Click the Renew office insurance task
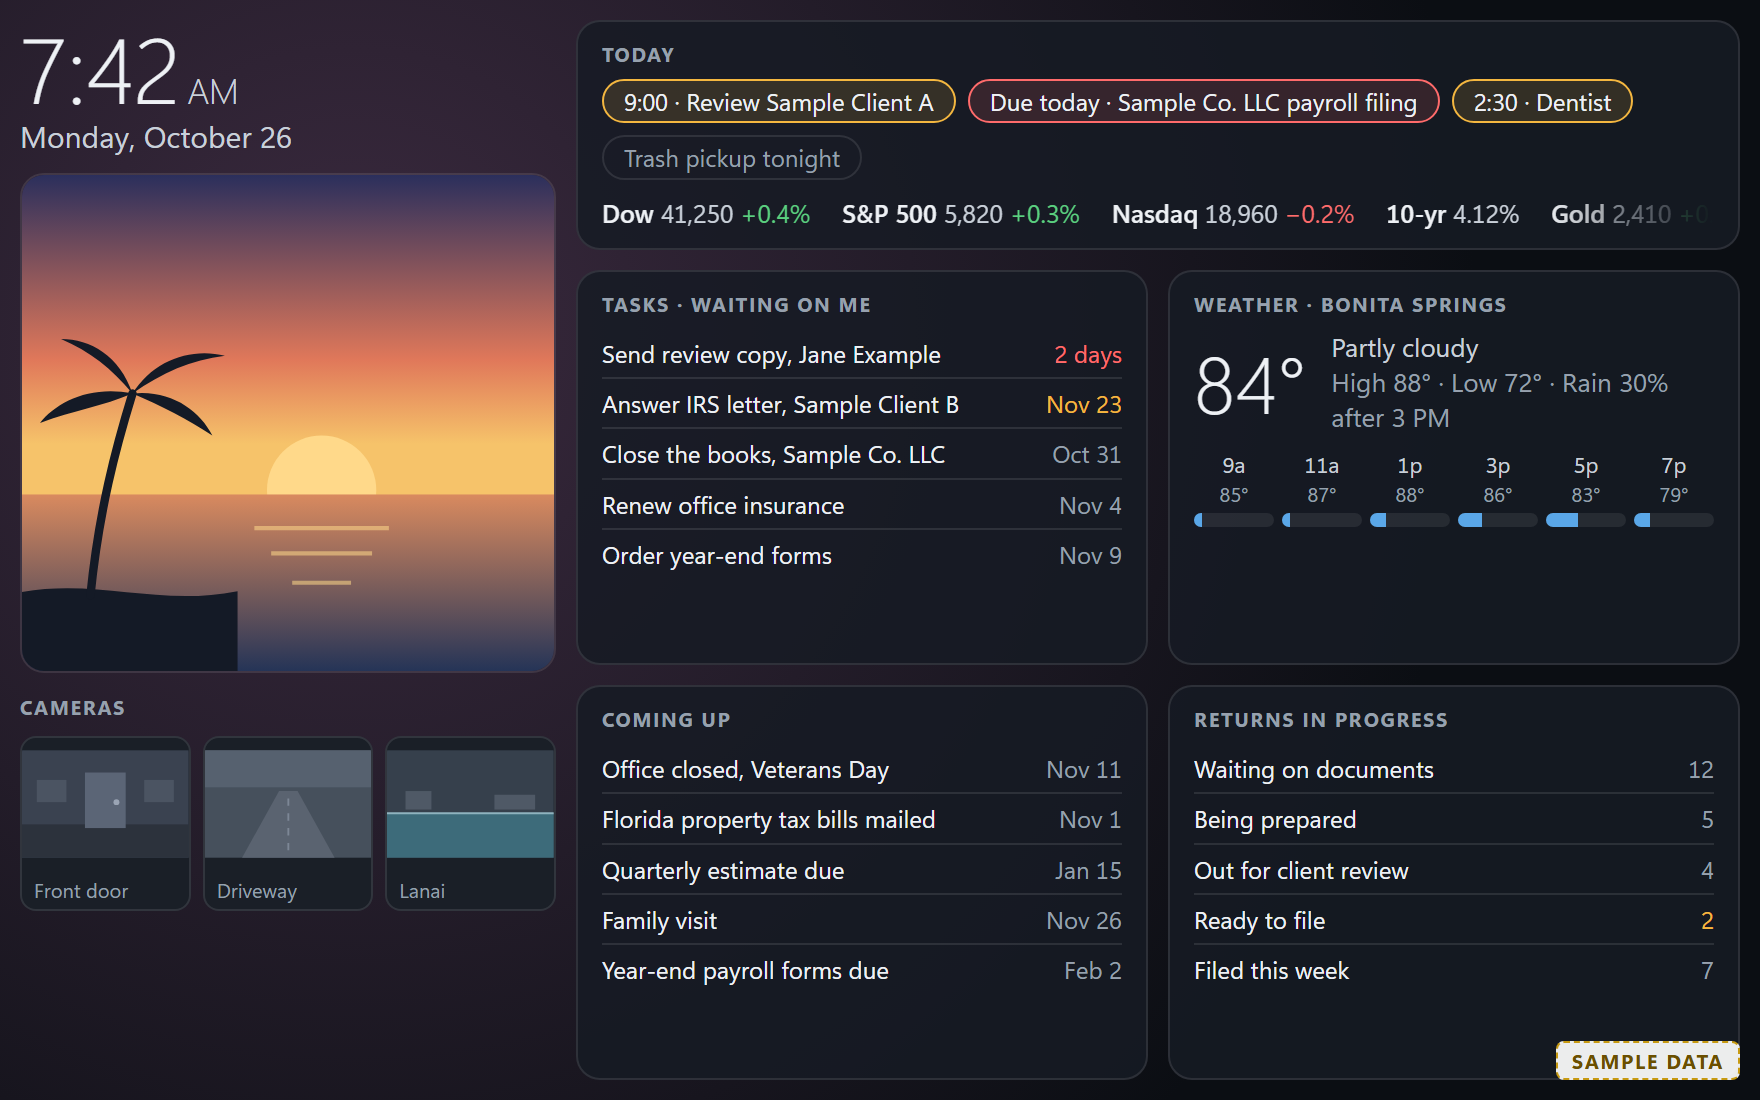Image resolution: width=1760 pixels, height=1100 pixels. click(862, 506)
